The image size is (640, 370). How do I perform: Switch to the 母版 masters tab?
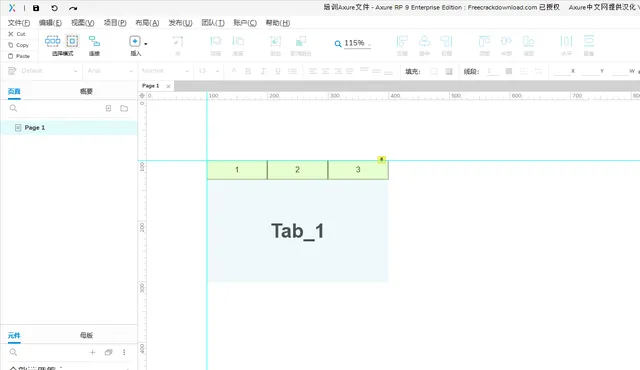pos(87,335)
